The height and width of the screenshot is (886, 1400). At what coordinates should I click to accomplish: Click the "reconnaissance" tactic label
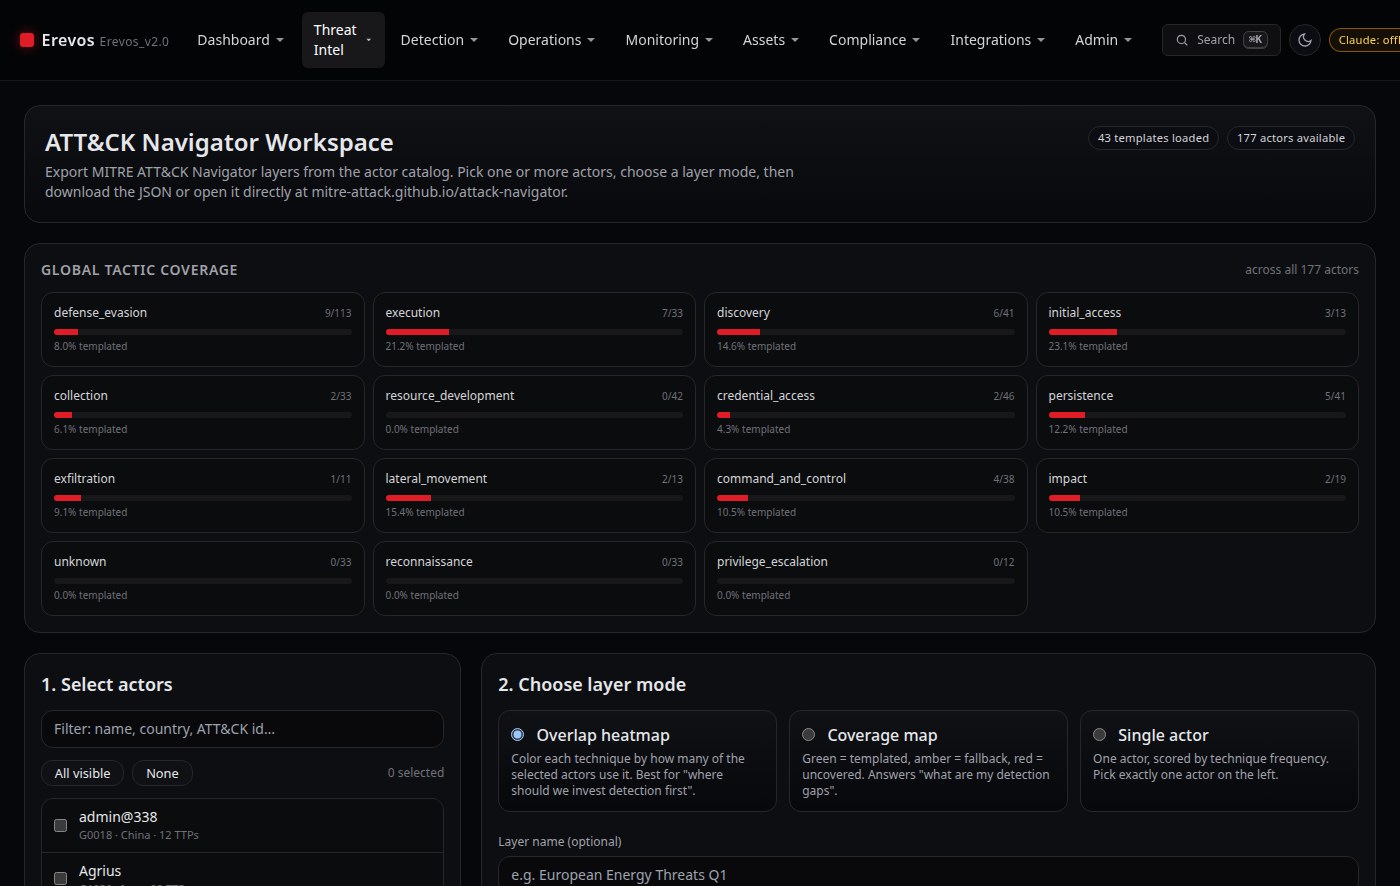pos(429,562)
